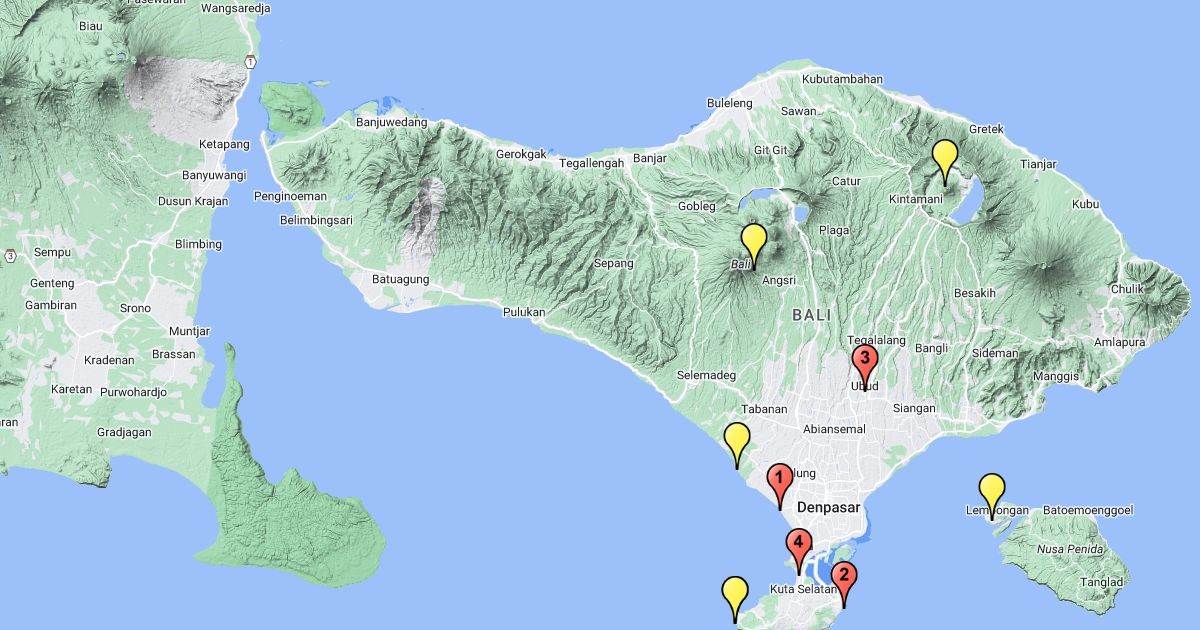Click the Gretek label
Viewport: 1200px width, 630px height.
tap(986, 130)
